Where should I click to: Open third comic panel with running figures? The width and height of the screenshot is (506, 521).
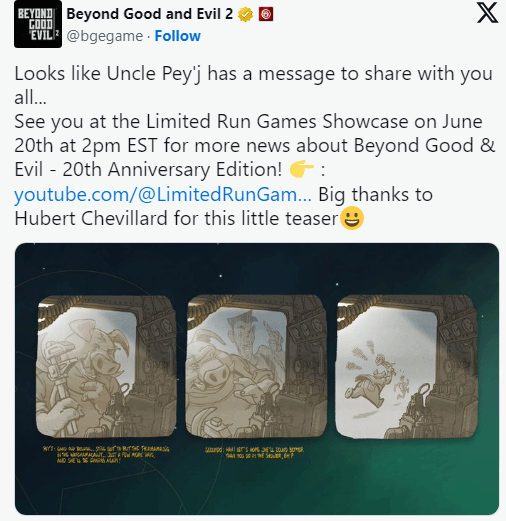click(406, 366)
